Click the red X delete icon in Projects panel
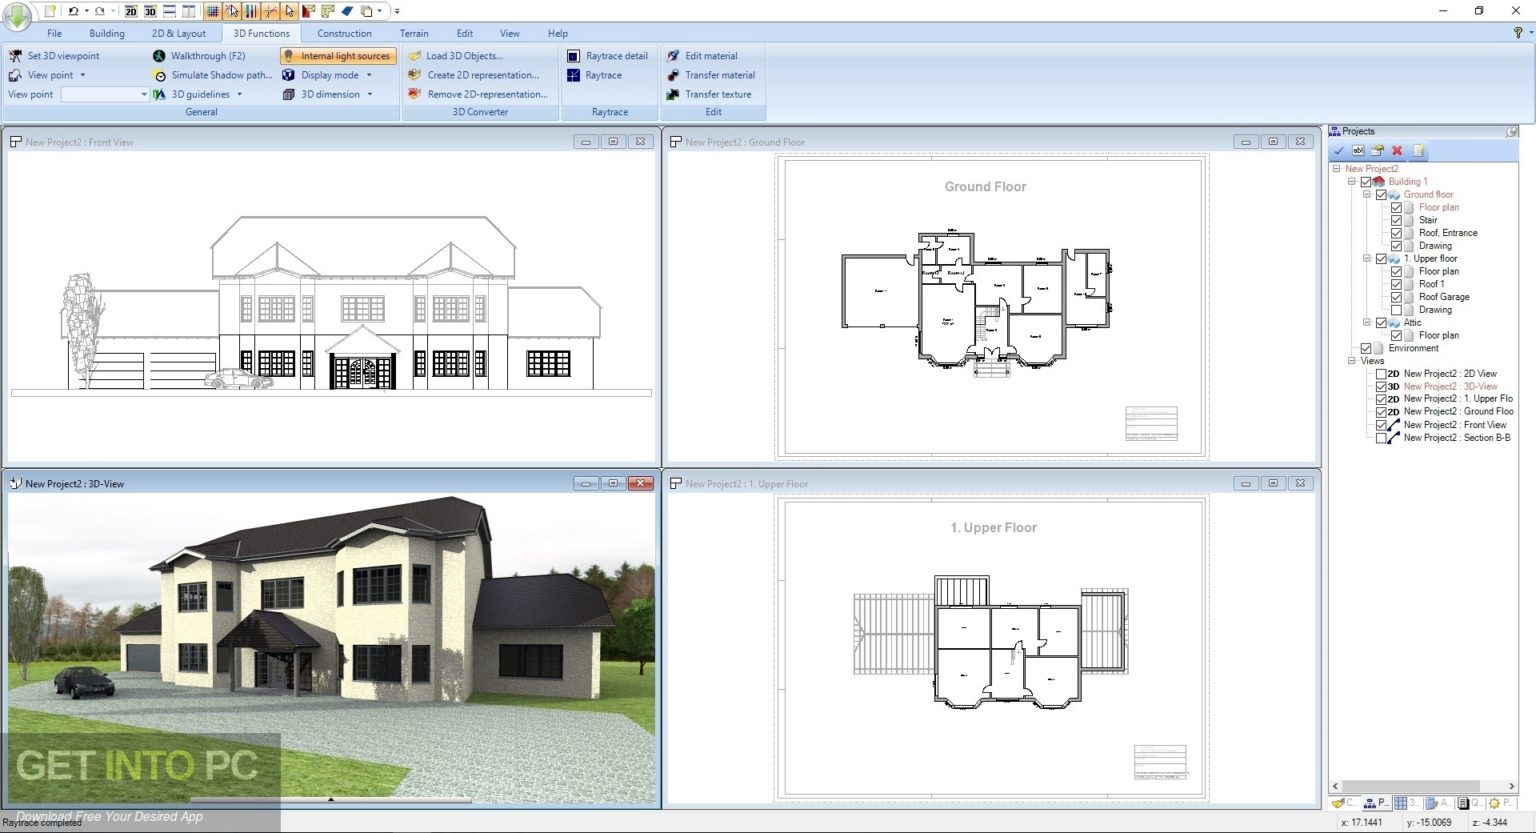The image size is (1536, 833). (x=1397, y=151)
